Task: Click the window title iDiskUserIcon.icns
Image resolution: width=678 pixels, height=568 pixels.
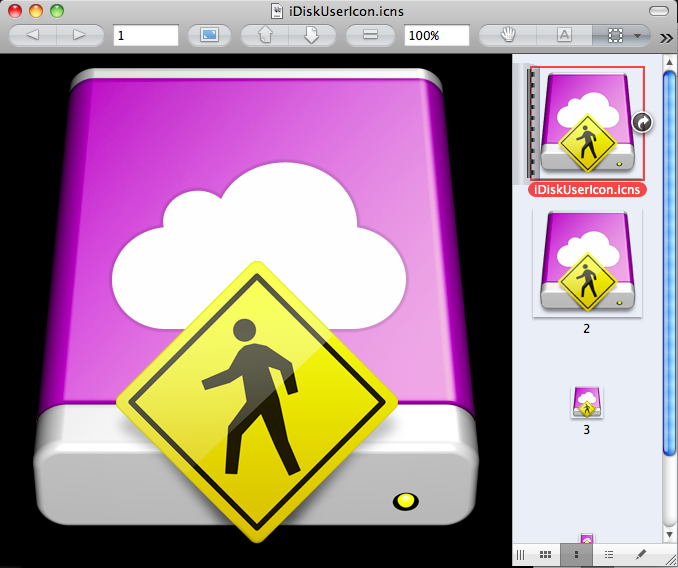Action: 346,11
